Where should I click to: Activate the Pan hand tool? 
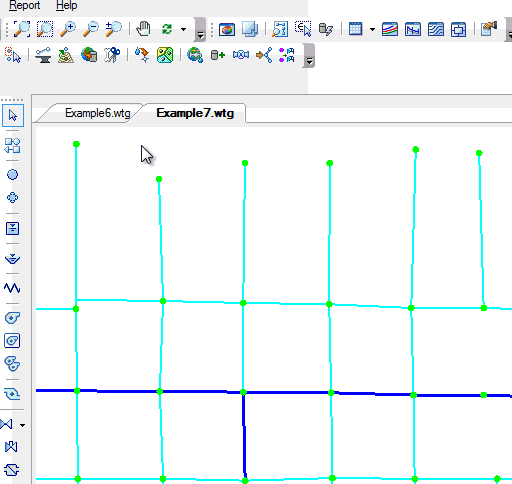point(143,29)
